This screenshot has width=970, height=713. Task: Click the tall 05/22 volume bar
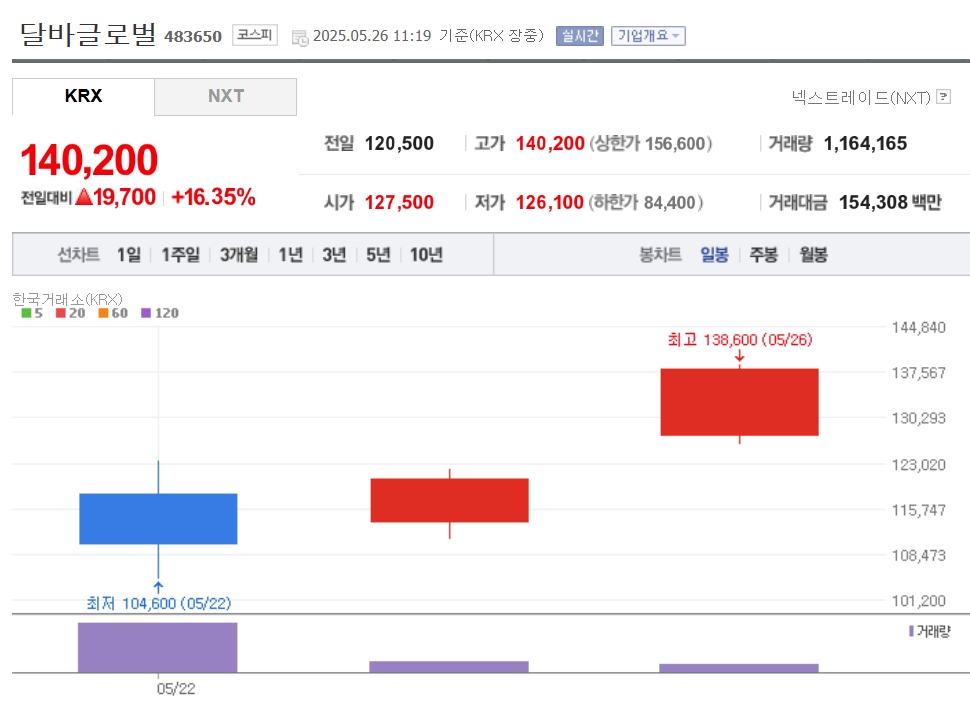pos(158,647)
